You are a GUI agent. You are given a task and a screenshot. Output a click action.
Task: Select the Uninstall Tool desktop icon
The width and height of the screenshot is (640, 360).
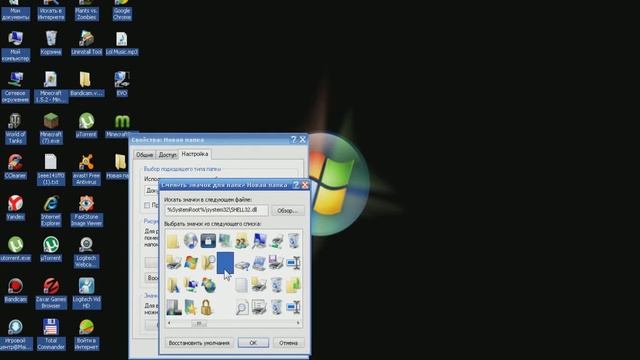pos(86,43)
